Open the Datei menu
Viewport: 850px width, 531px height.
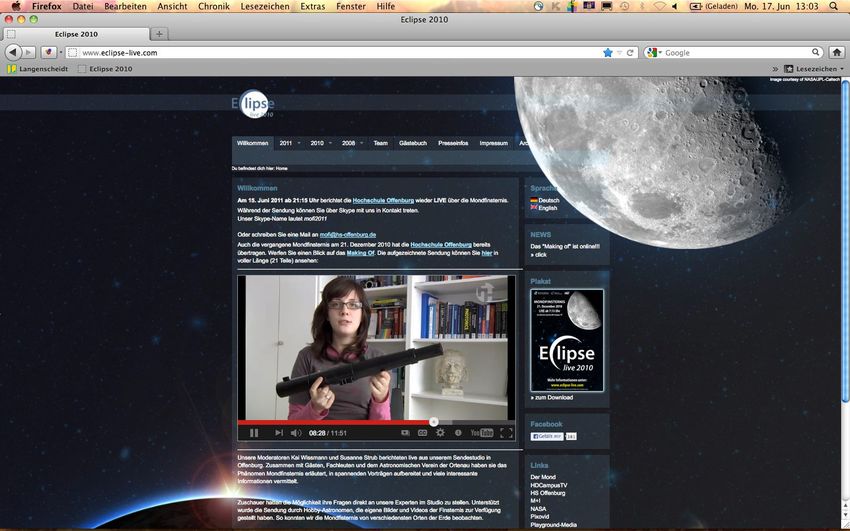(83, 7)
